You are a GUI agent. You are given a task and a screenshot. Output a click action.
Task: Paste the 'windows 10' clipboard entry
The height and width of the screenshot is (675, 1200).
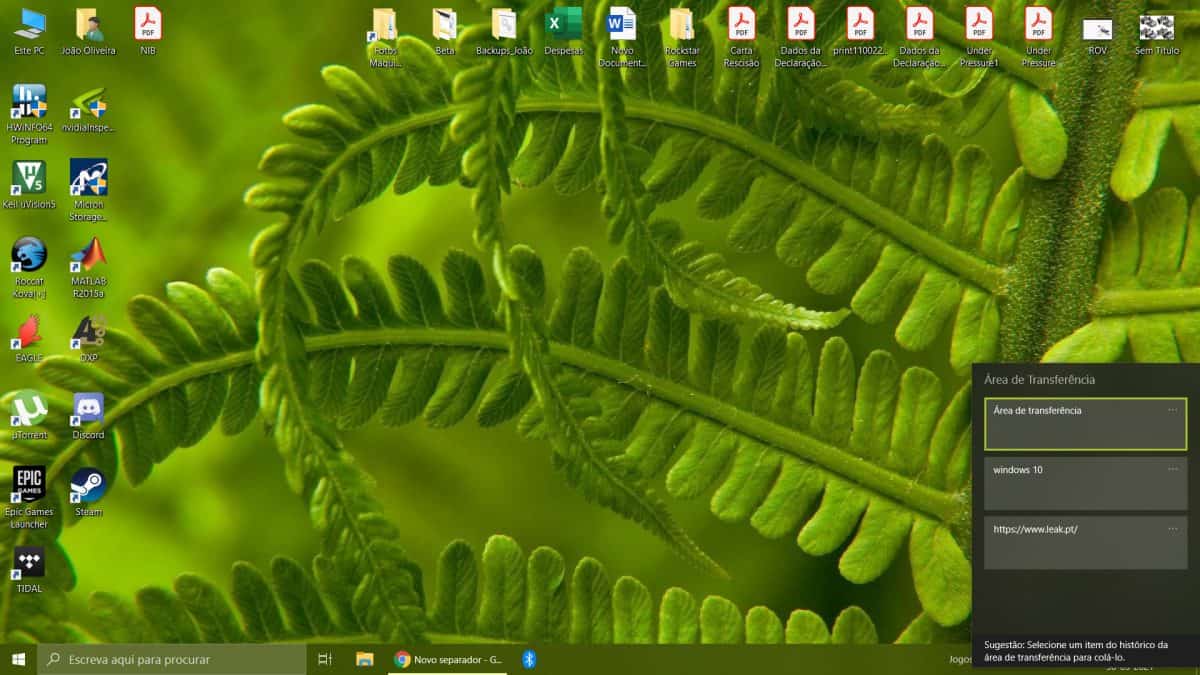1070,484
